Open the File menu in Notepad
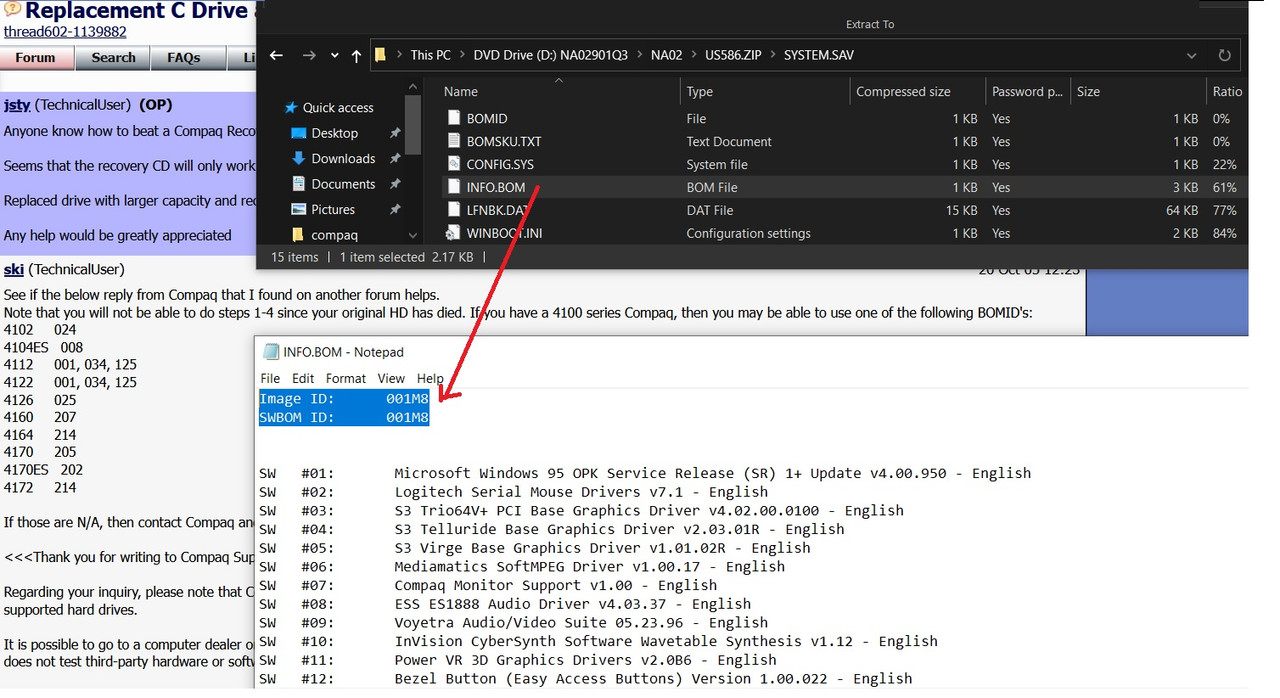The height and width of the screenshot is (698, 1280). tap(270, 378)
